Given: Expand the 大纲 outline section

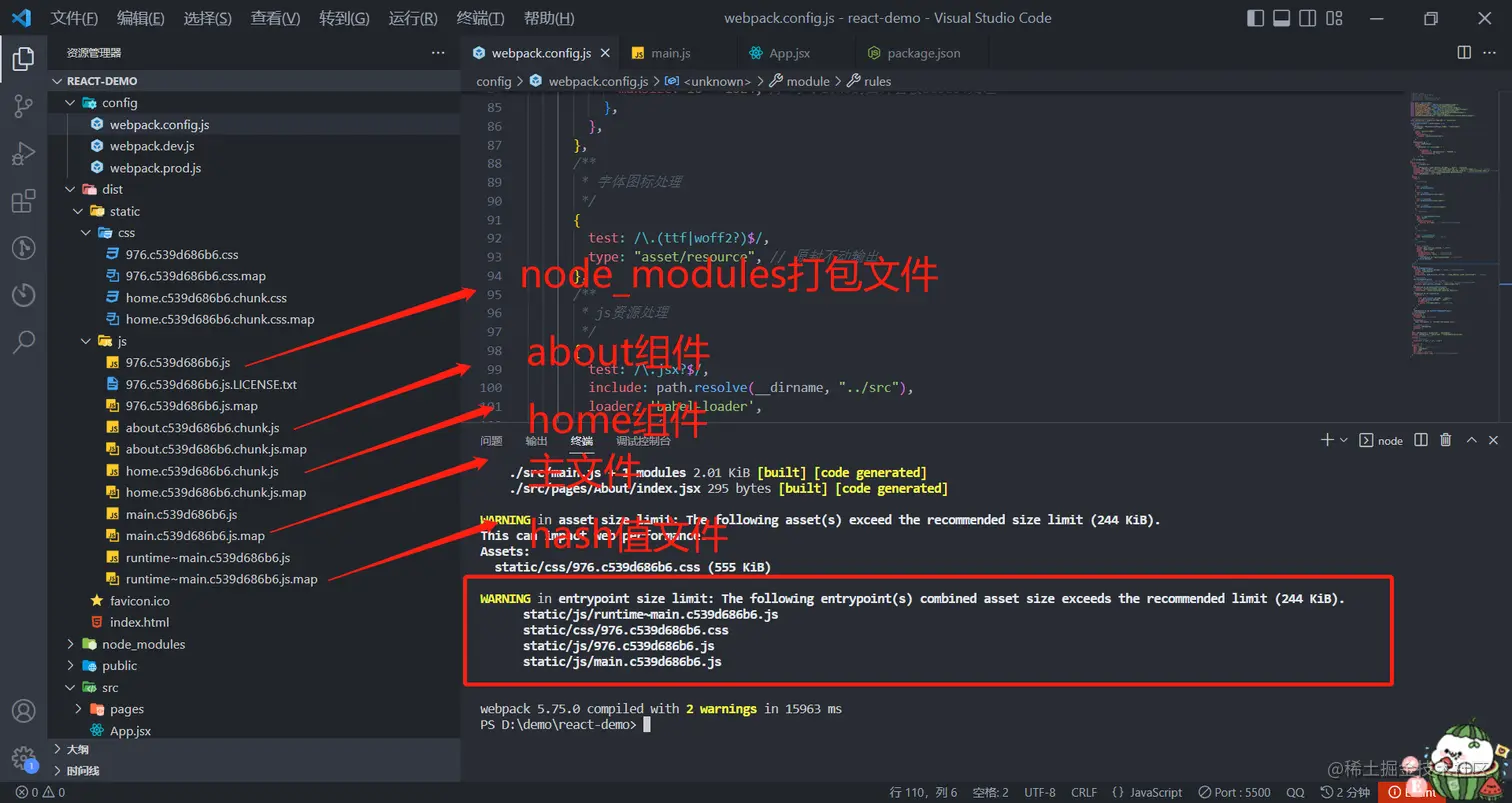Looking at the screenshot, I should (77, 750).
